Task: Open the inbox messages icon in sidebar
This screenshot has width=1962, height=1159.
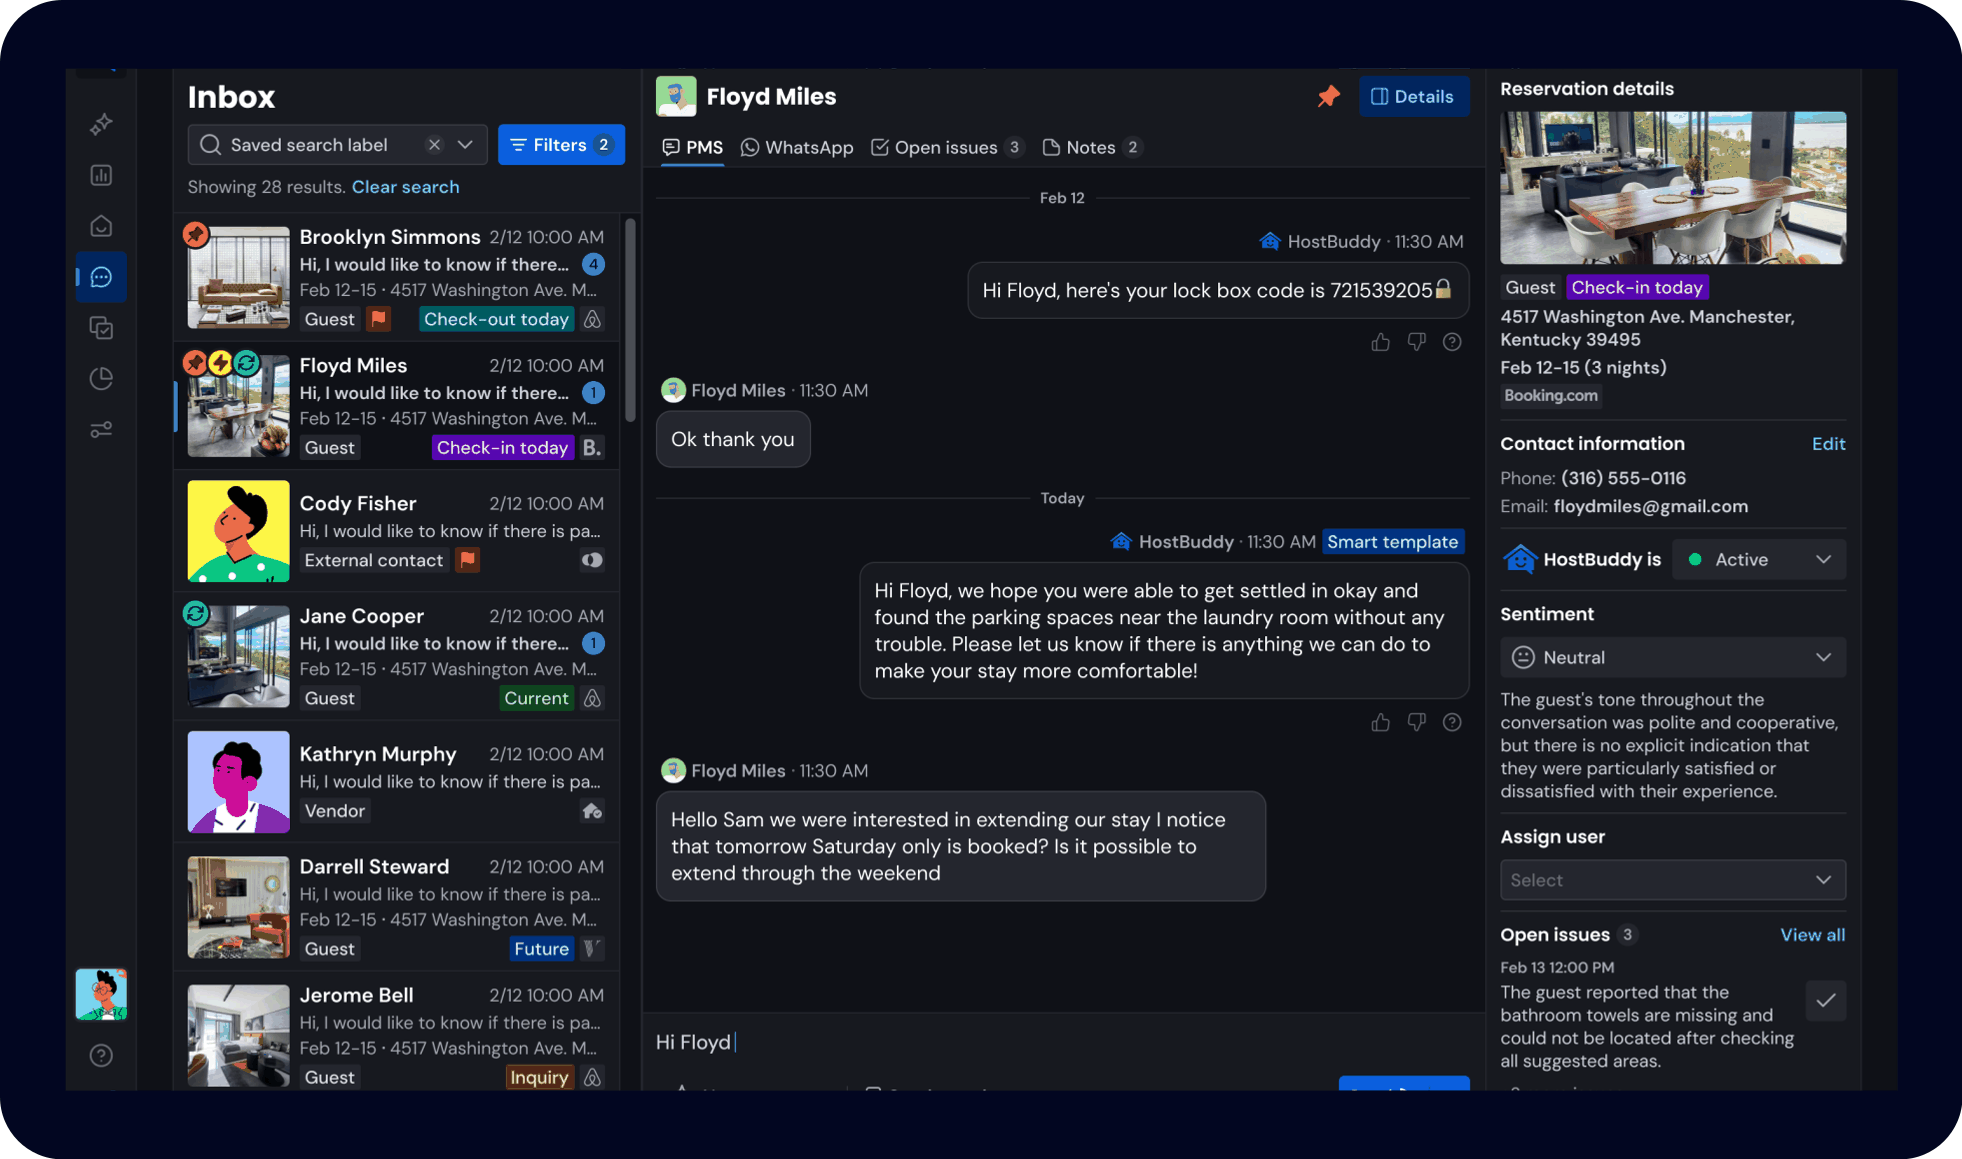Action: pyautogui.click(x=101, y=277)
